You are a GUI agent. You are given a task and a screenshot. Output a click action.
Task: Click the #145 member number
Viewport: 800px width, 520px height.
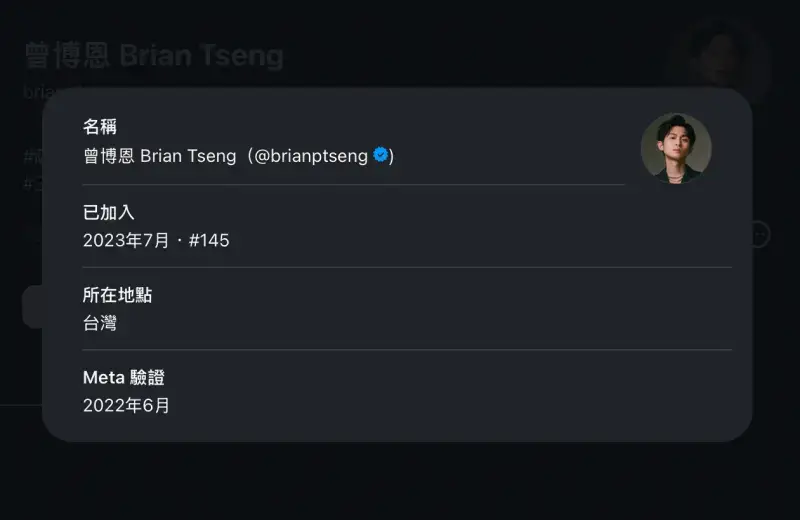[209, 240]
